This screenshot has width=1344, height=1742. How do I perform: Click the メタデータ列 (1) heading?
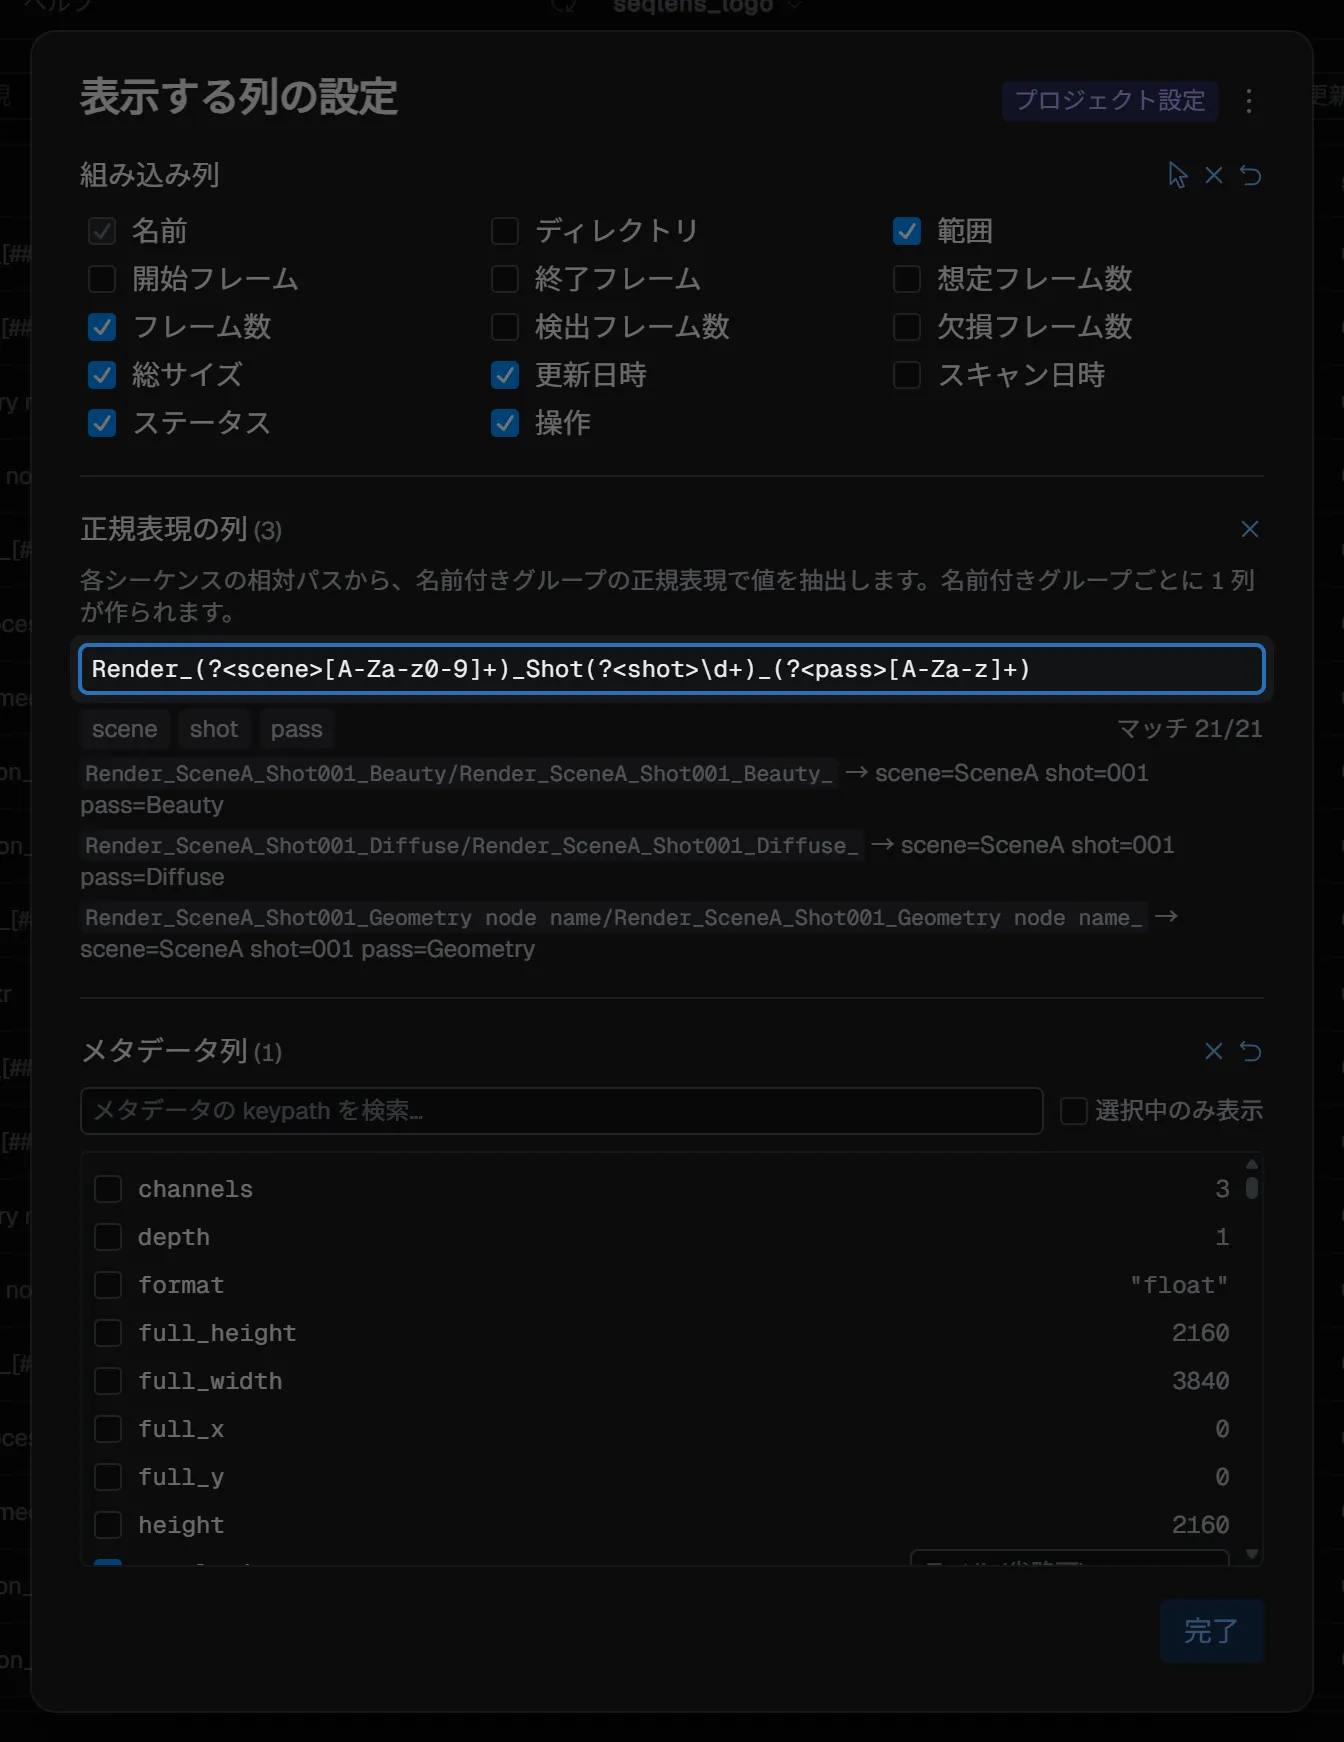[x=181, y=1051]
